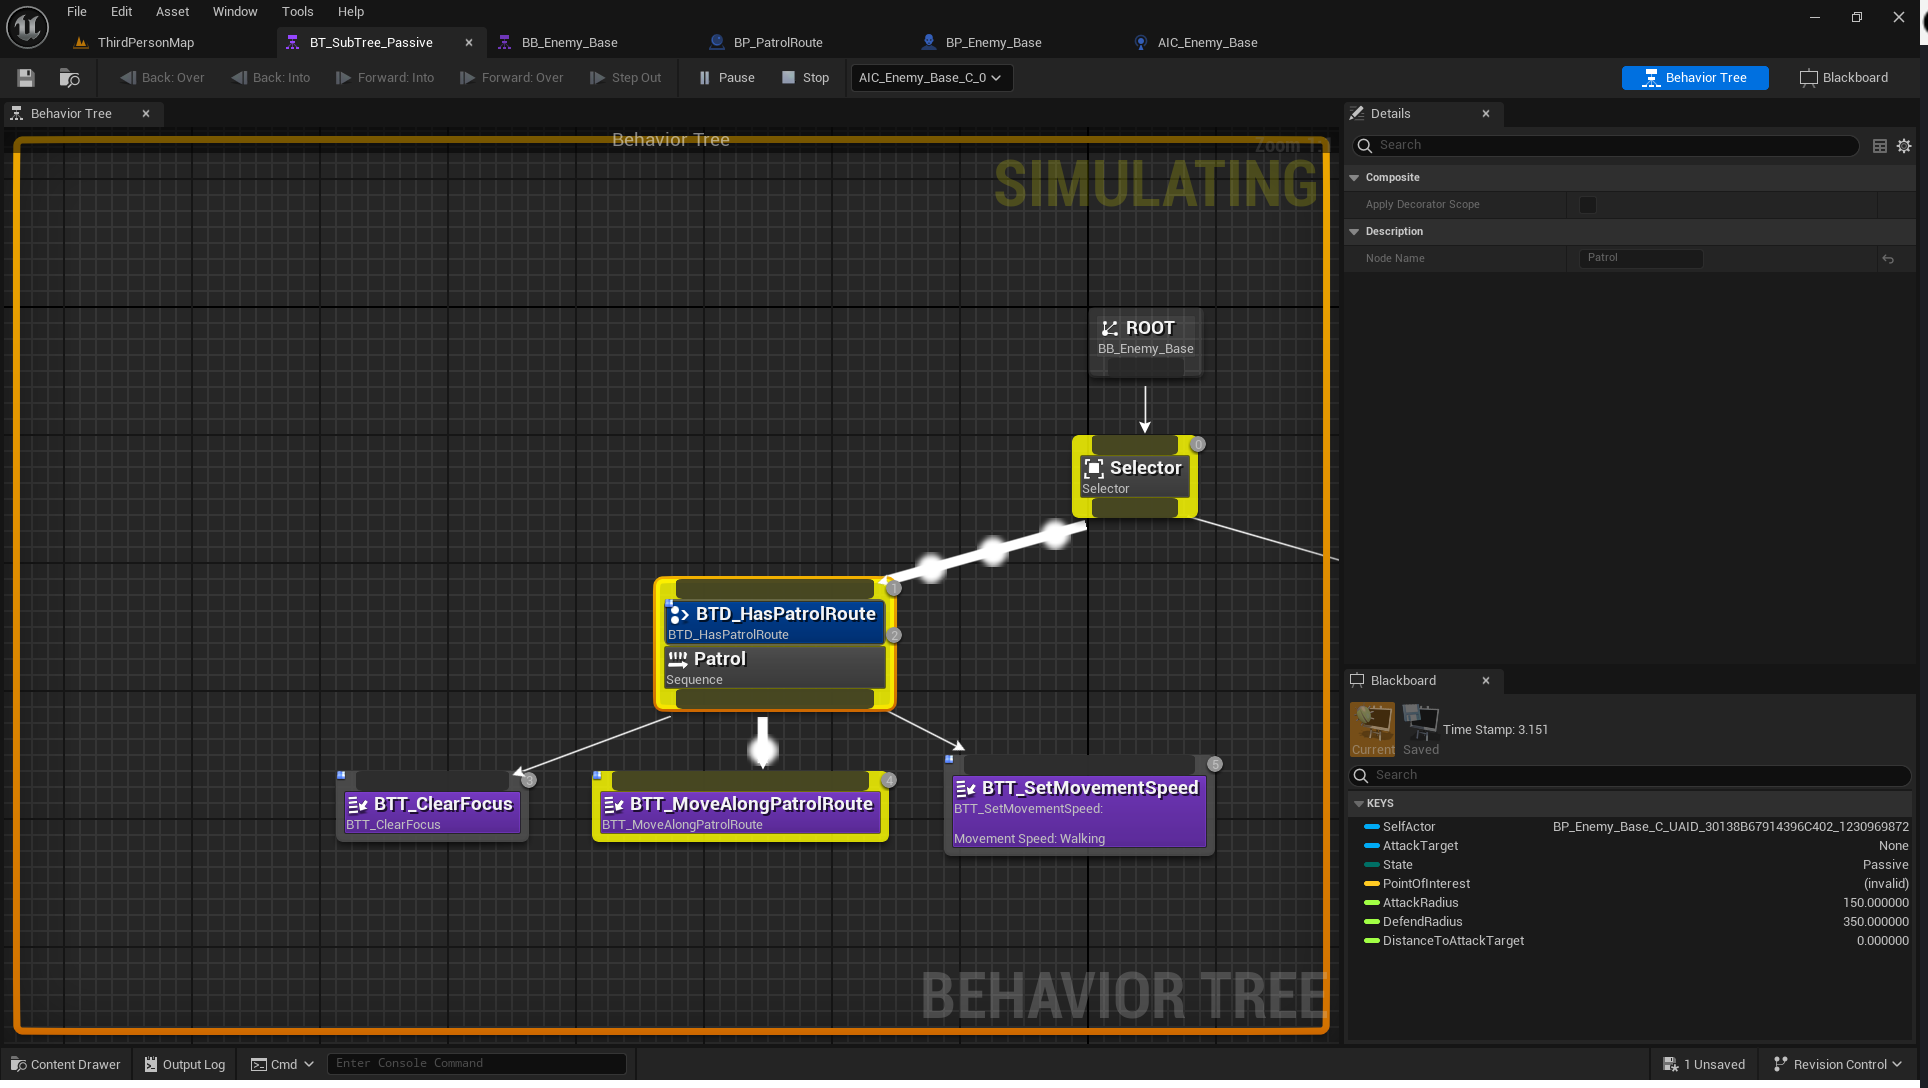Toggle Apply Decorator Scope checkbox
1928x1088 pixels.
tap(1588, 205)
